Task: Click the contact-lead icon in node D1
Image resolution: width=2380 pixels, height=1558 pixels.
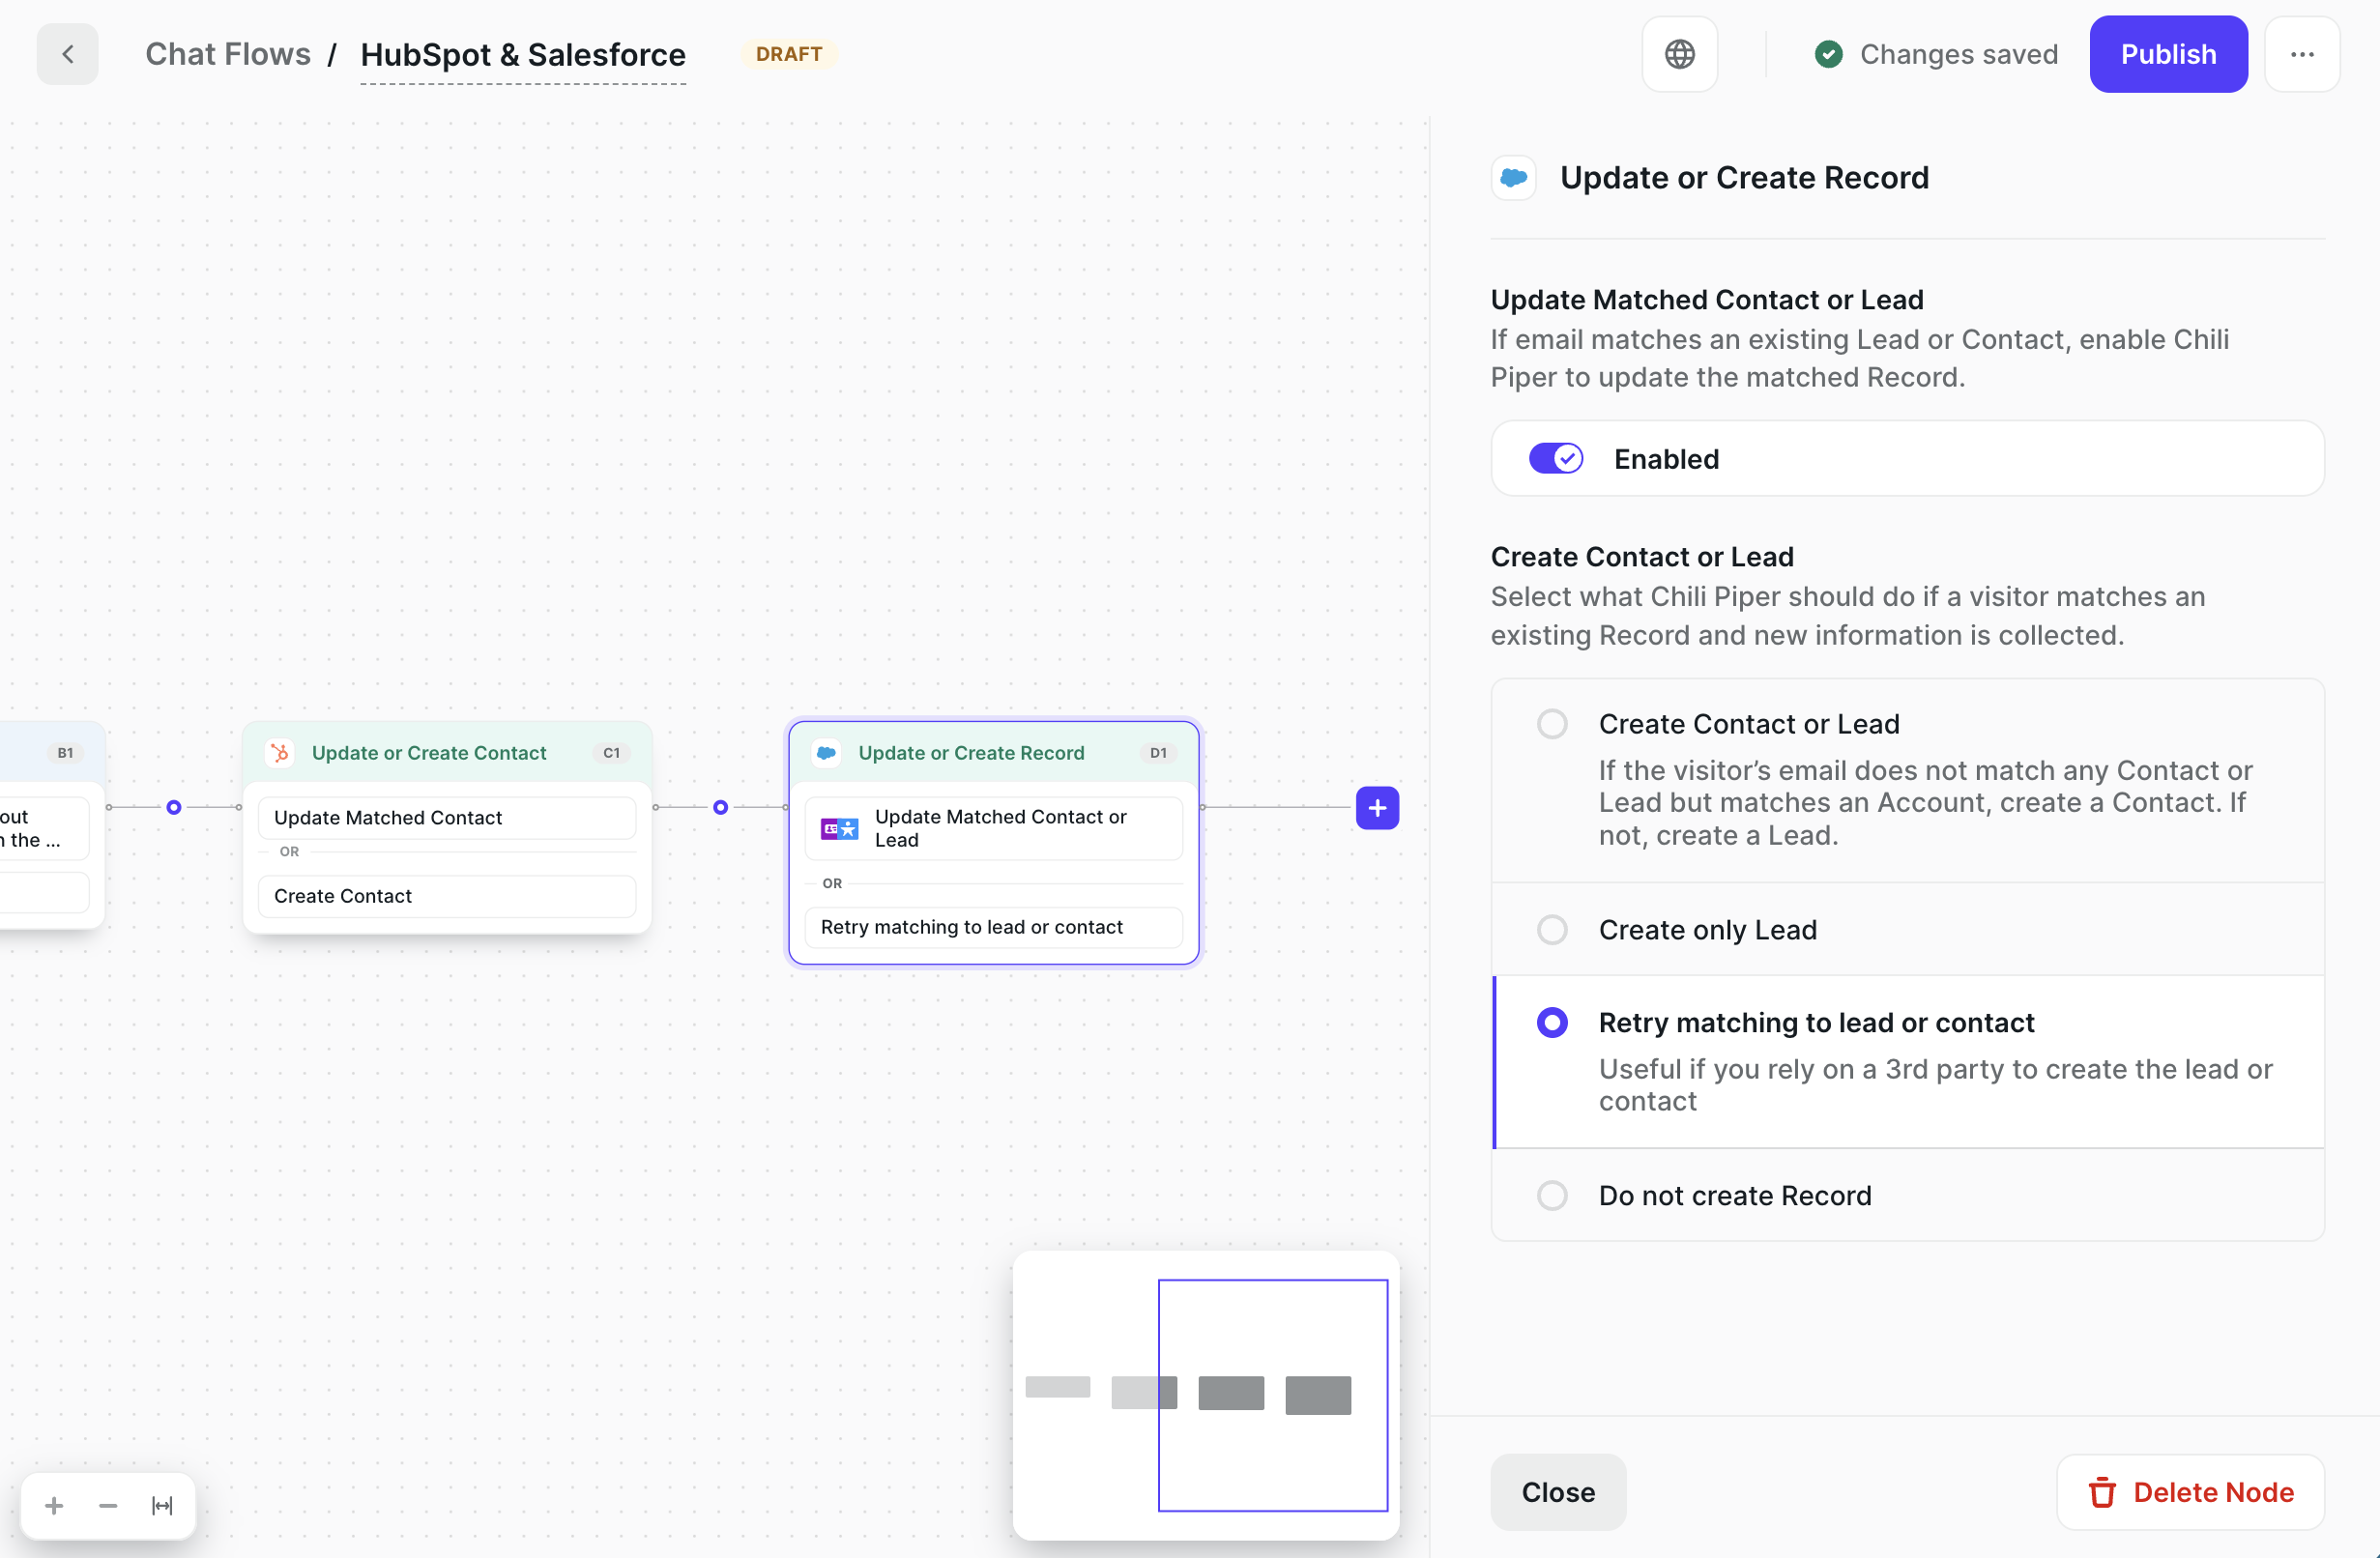Action: (x=839, y=828)
